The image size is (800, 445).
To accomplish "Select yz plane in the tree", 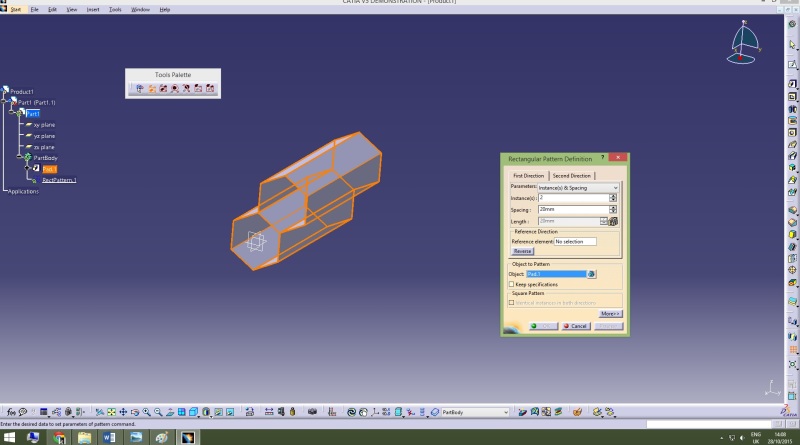I will click(x=44, y=136).
